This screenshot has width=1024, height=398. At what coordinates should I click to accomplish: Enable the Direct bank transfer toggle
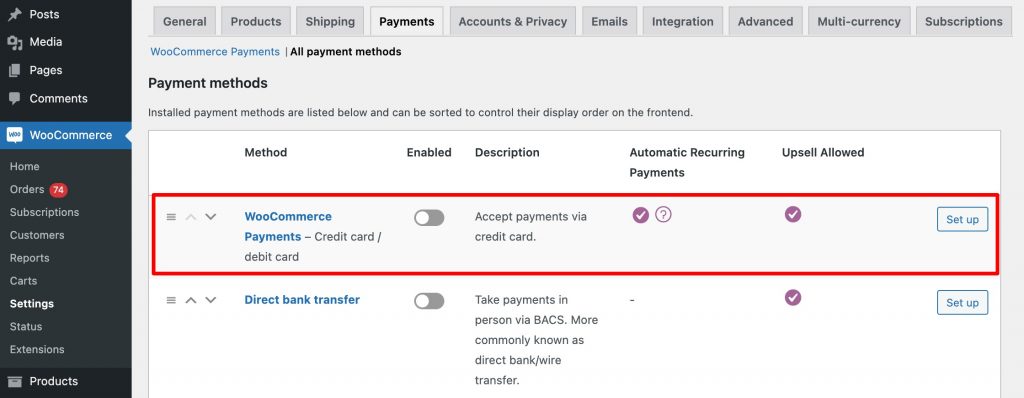tap(429, 301)
